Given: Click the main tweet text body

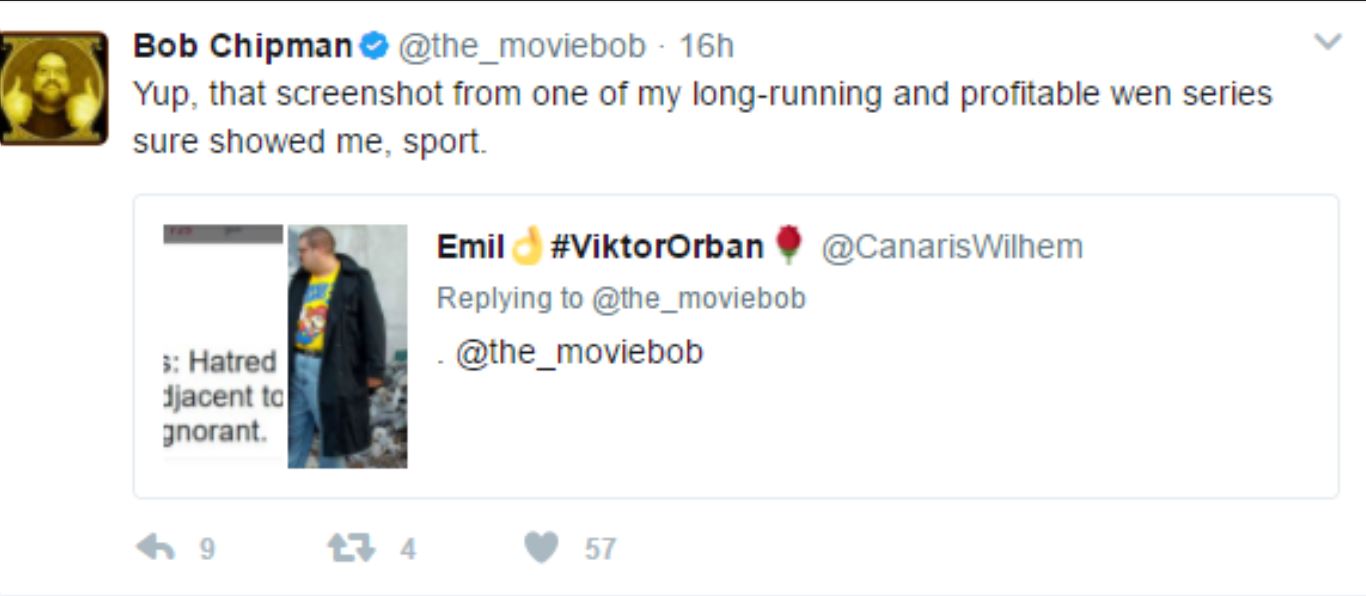Looking at the screenshot, I should click(x=702, y=118).
